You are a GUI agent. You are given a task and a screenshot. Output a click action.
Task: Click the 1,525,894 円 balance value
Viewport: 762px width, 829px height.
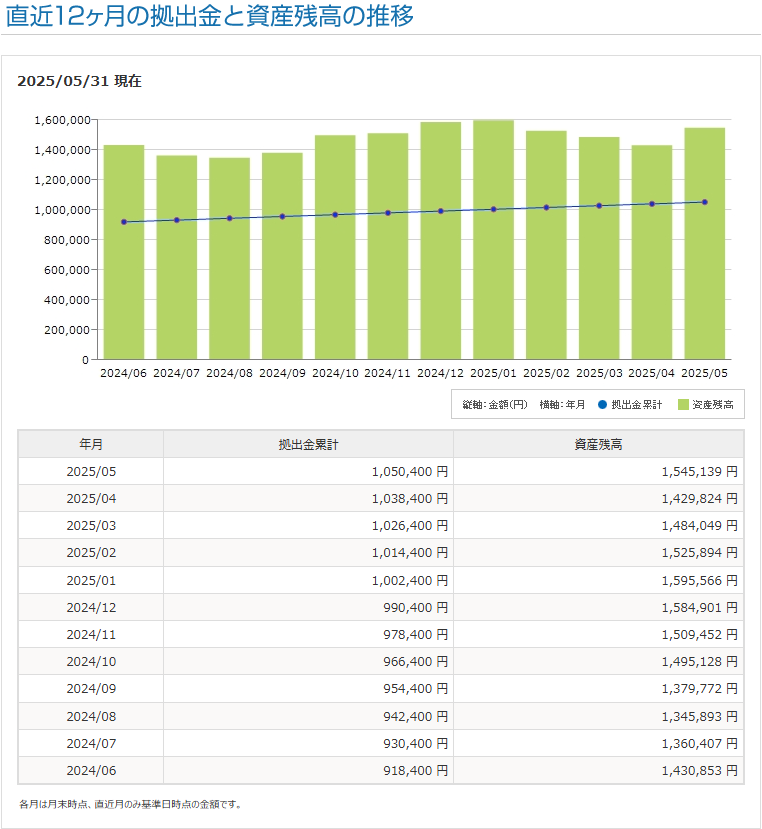[700, 552]
